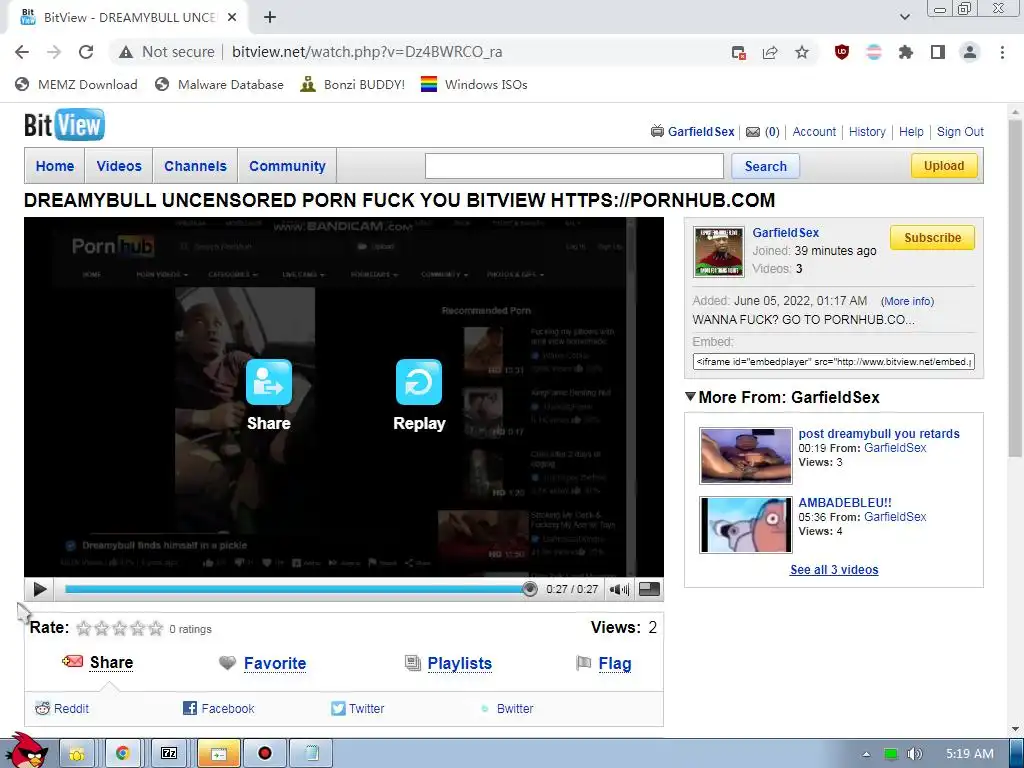Click the Search button

click(x=765, y=166)
